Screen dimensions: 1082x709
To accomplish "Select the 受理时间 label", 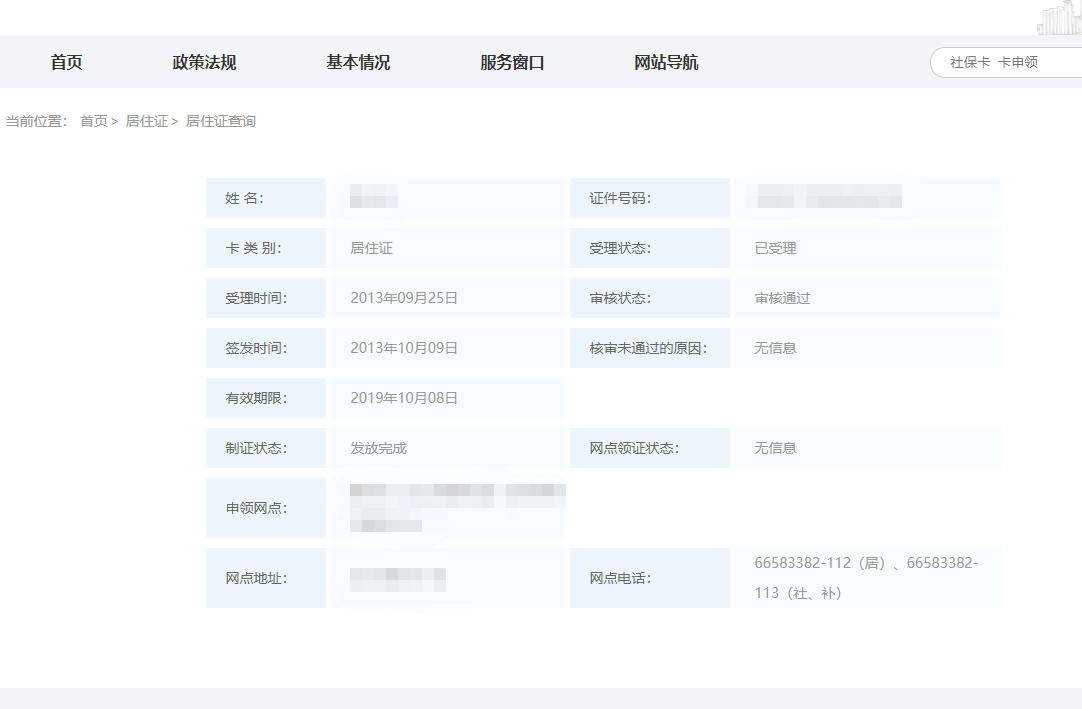I will click(x=256, y=298).
